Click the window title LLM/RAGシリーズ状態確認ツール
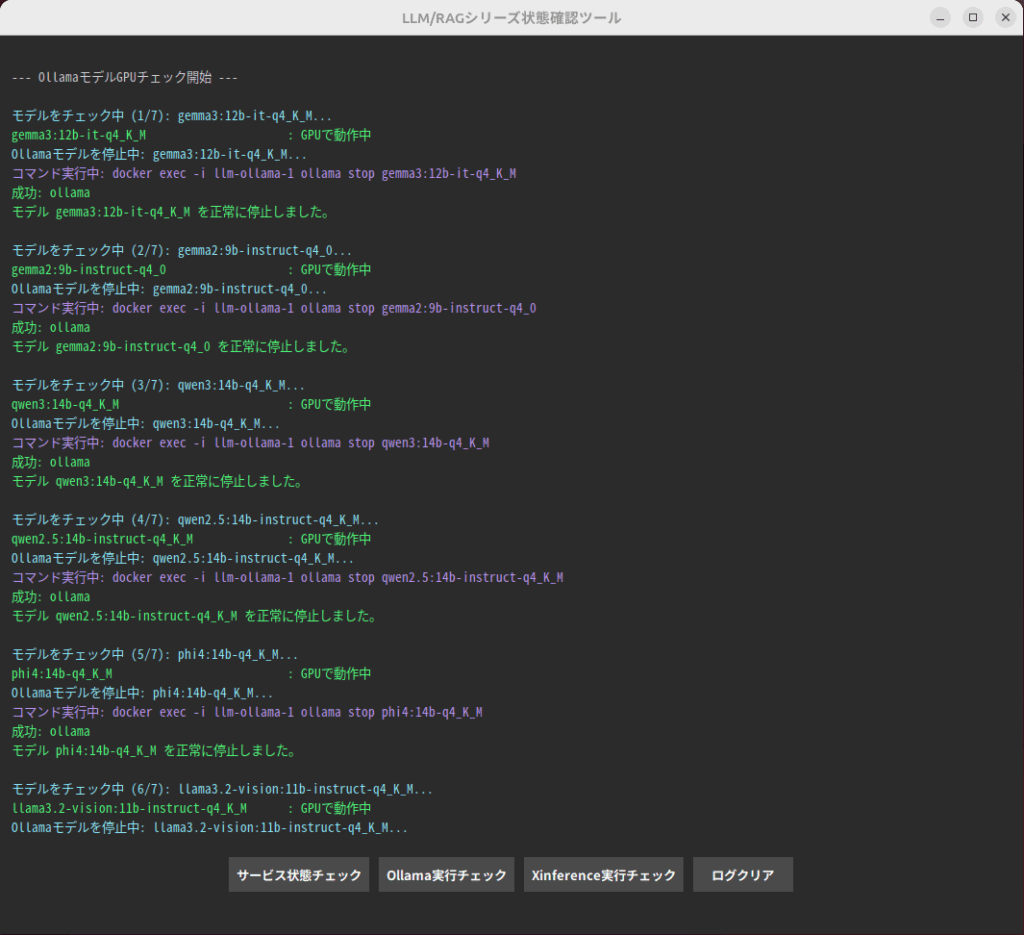The height and width of the screenshot is (935, 1024). pos(511,18)
